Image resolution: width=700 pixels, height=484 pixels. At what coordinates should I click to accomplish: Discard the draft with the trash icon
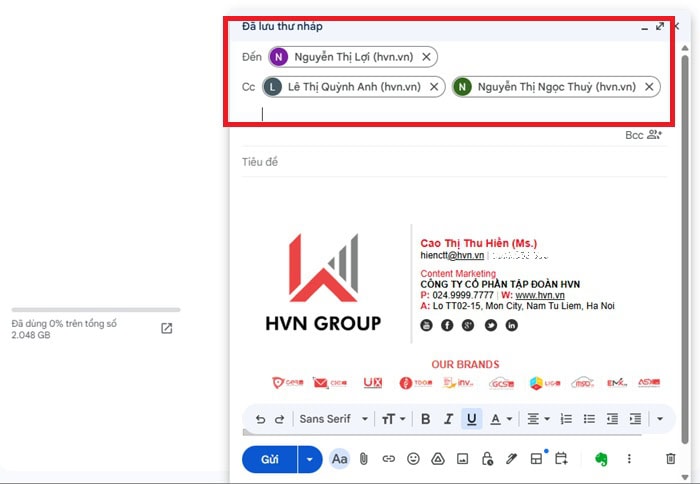click(x=671, y=459)
